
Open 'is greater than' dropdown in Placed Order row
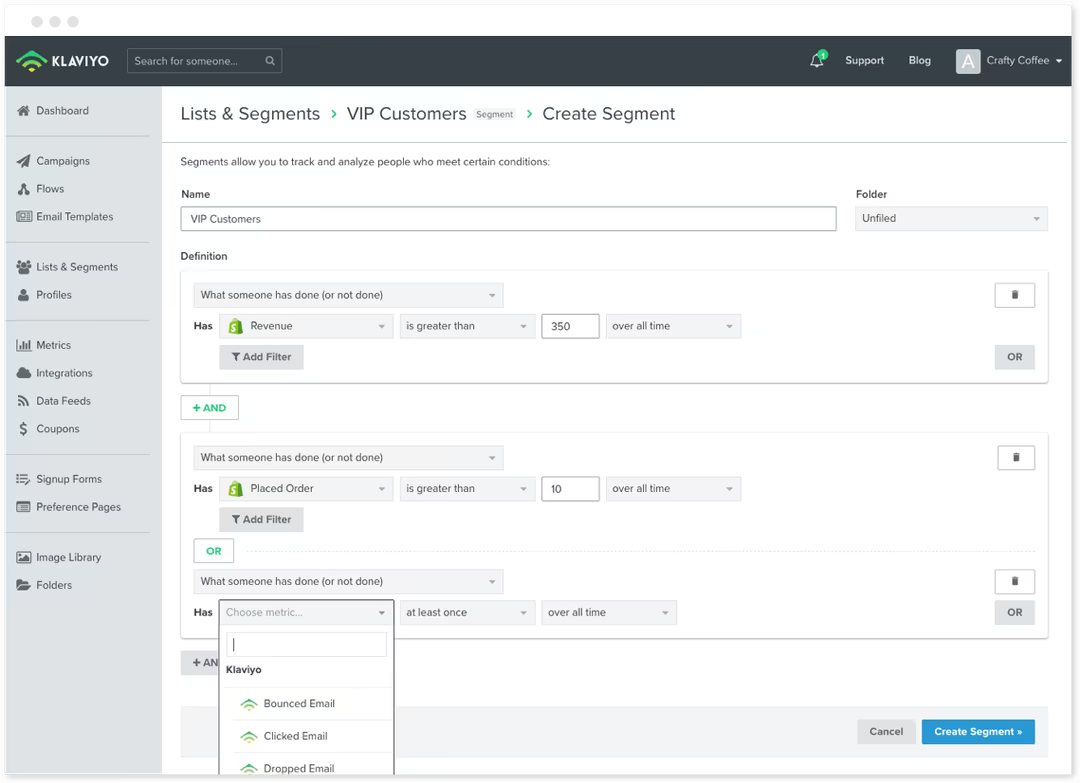pos(468,488)
